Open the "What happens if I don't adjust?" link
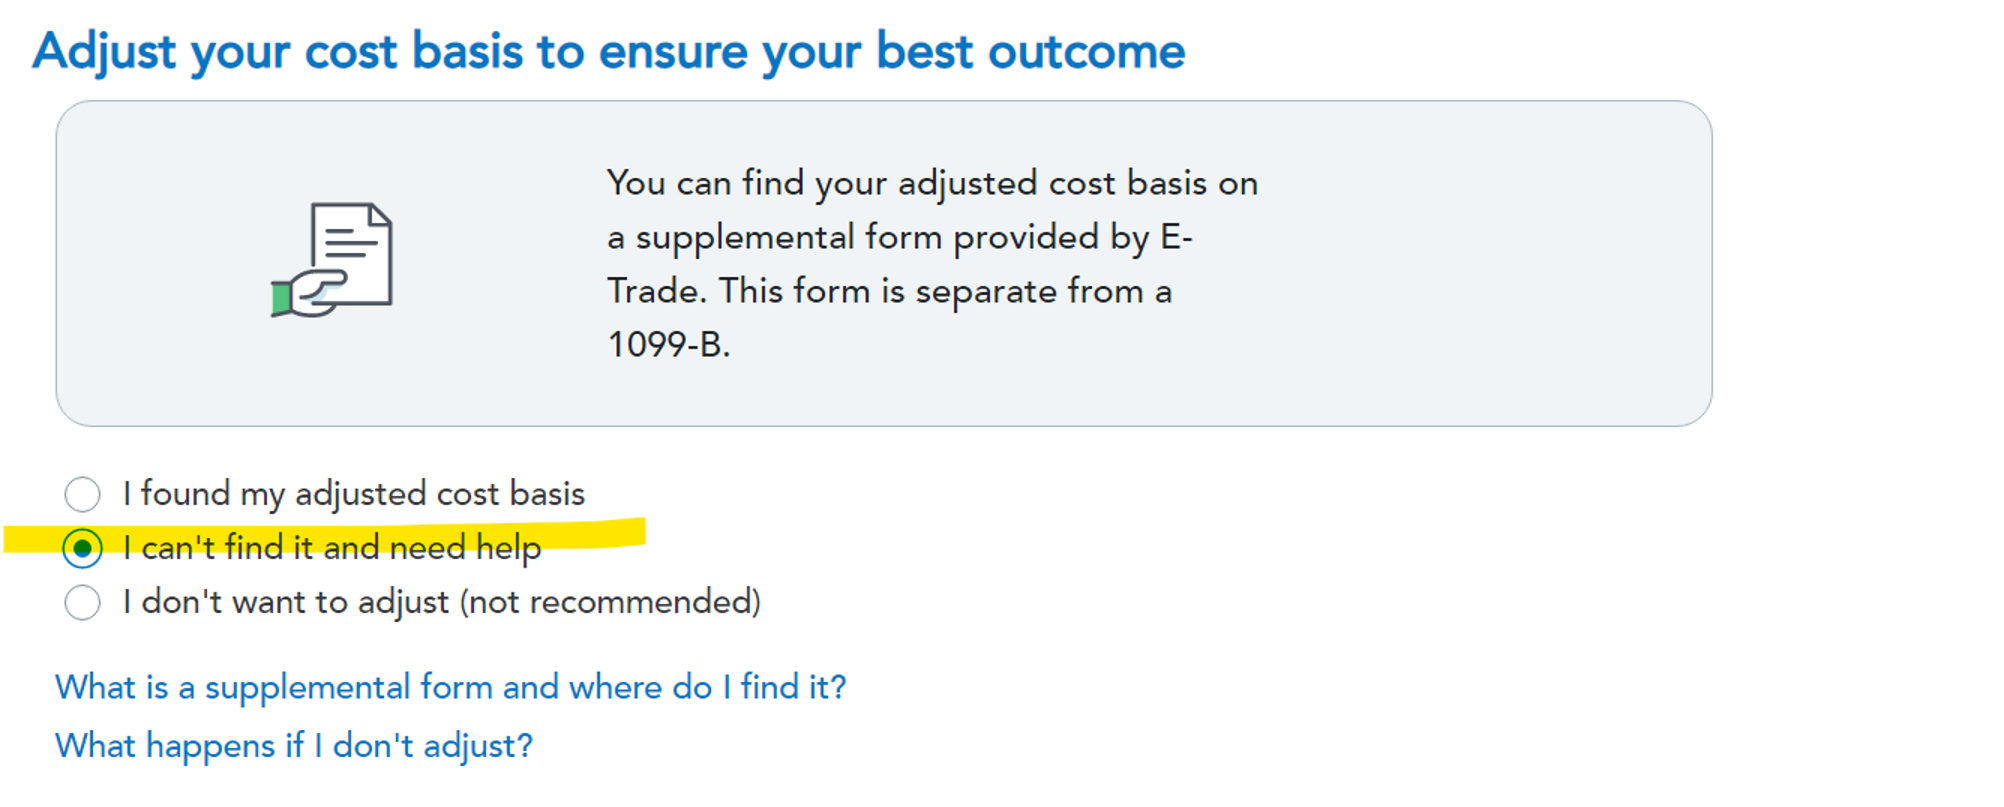 coord(294,746)
